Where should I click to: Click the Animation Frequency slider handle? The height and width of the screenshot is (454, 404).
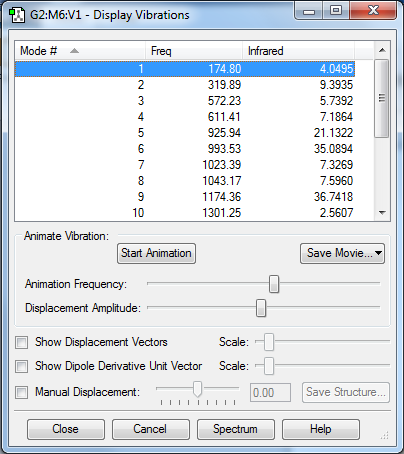click(274, 284)
